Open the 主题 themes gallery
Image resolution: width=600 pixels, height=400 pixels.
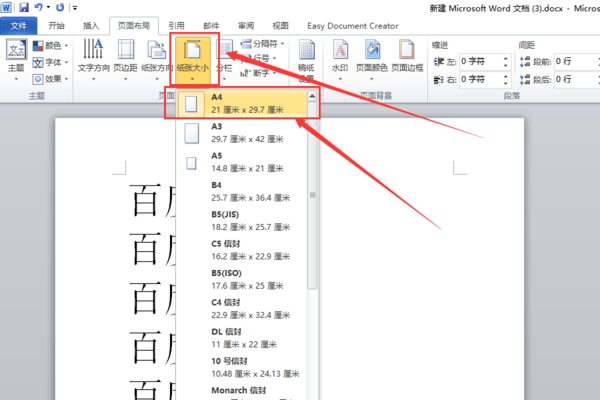[16, 59]
